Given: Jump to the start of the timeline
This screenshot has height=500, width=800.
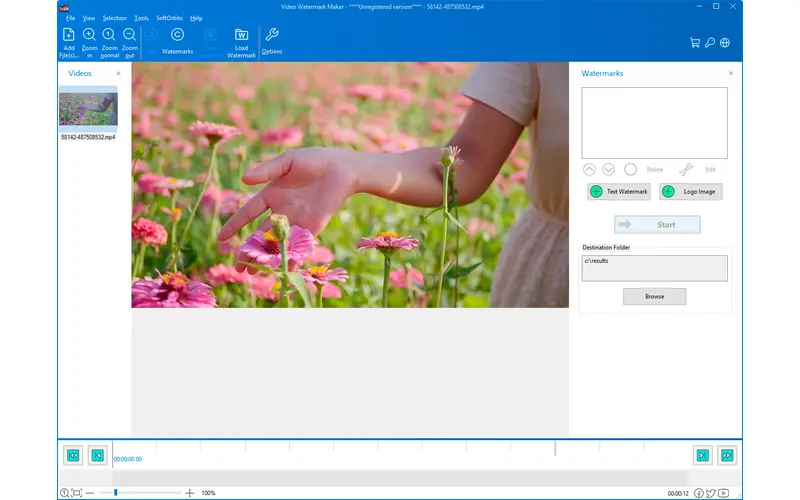Looking at the screenshot, I should (73, 456).
